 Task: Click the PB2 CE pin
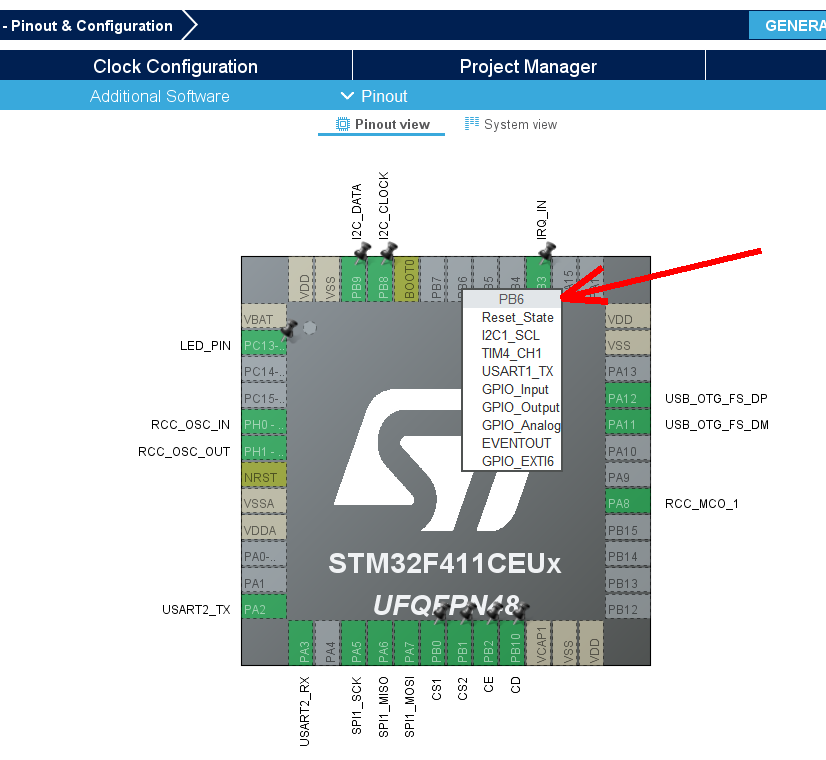pos(488,643)
